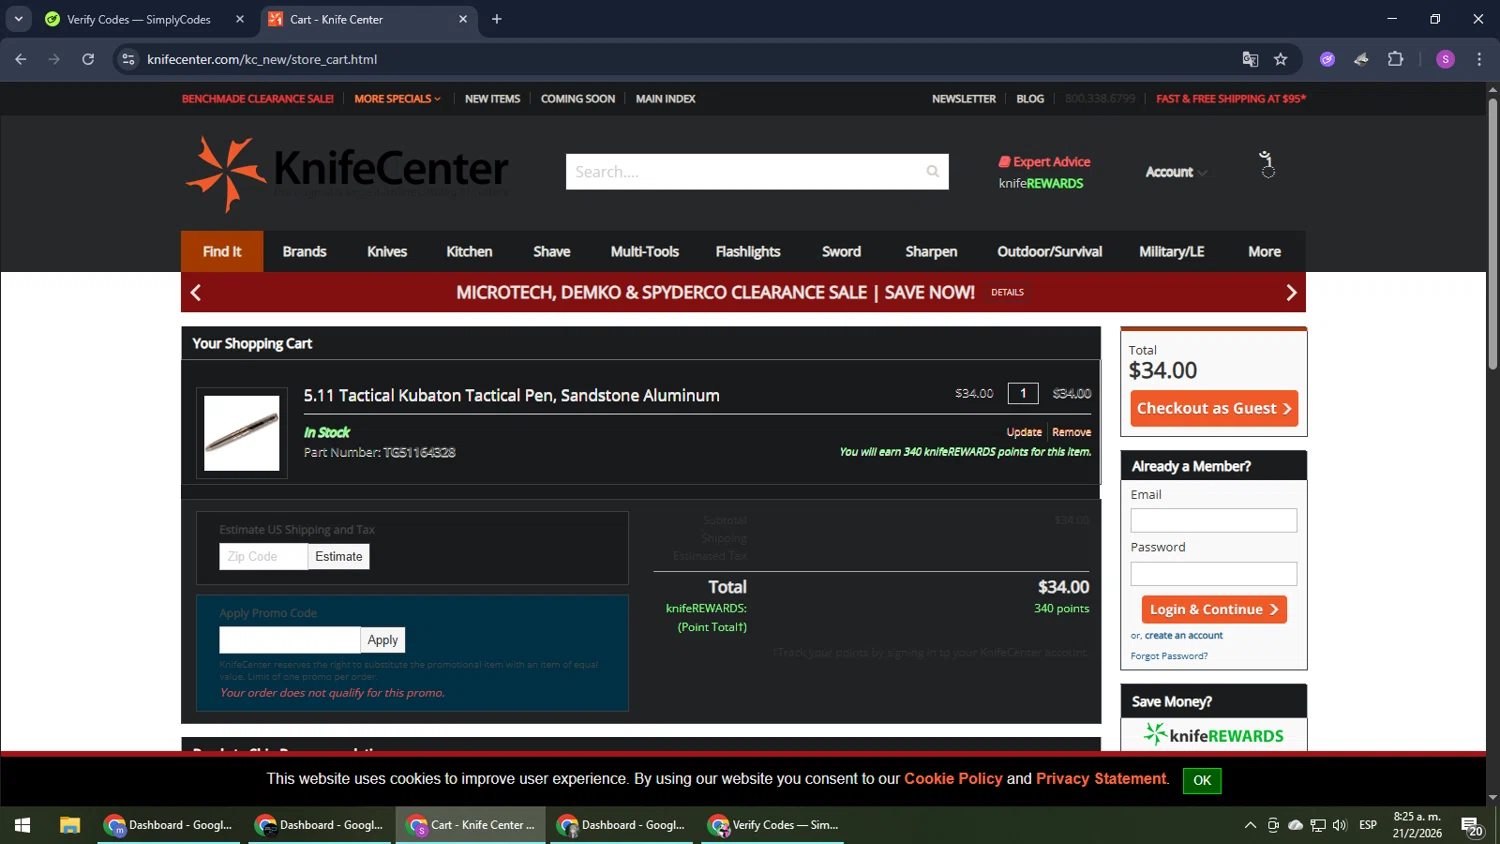1500x844 pixels.
Task: Reload the current page
Action: coord(88,59)
